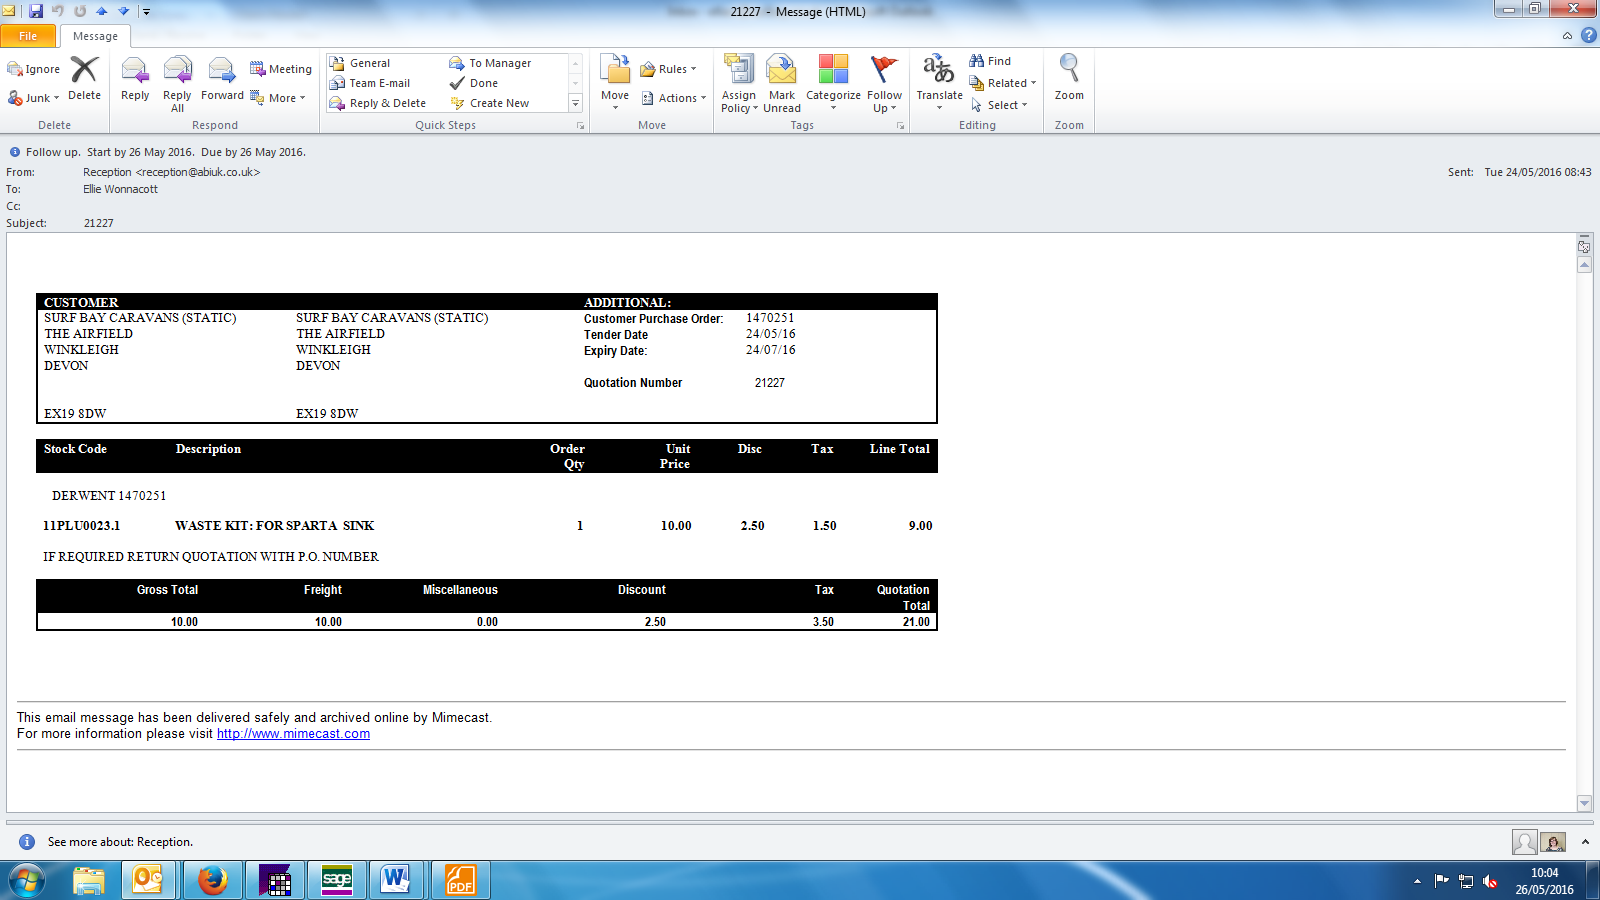Select the Message ribbon tab
1600x900 pixels.
[x=95, y=36]
